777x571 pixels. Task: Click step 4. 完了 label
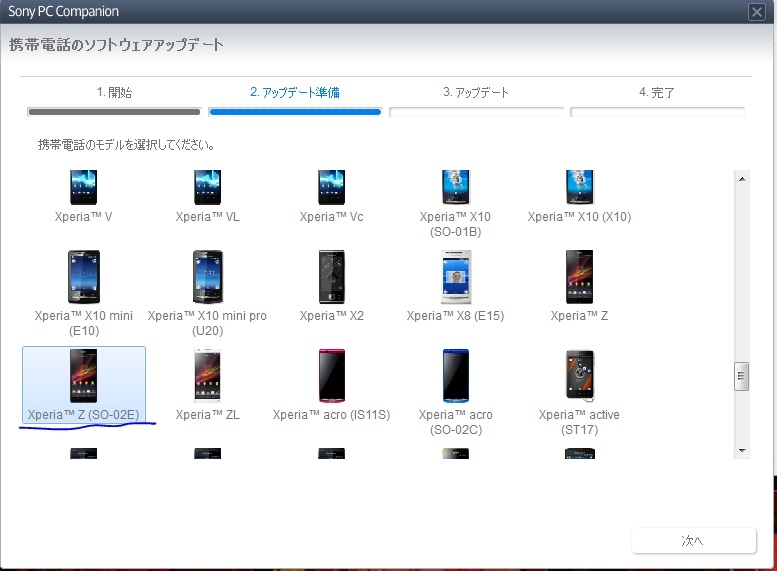tap(657, 92)
